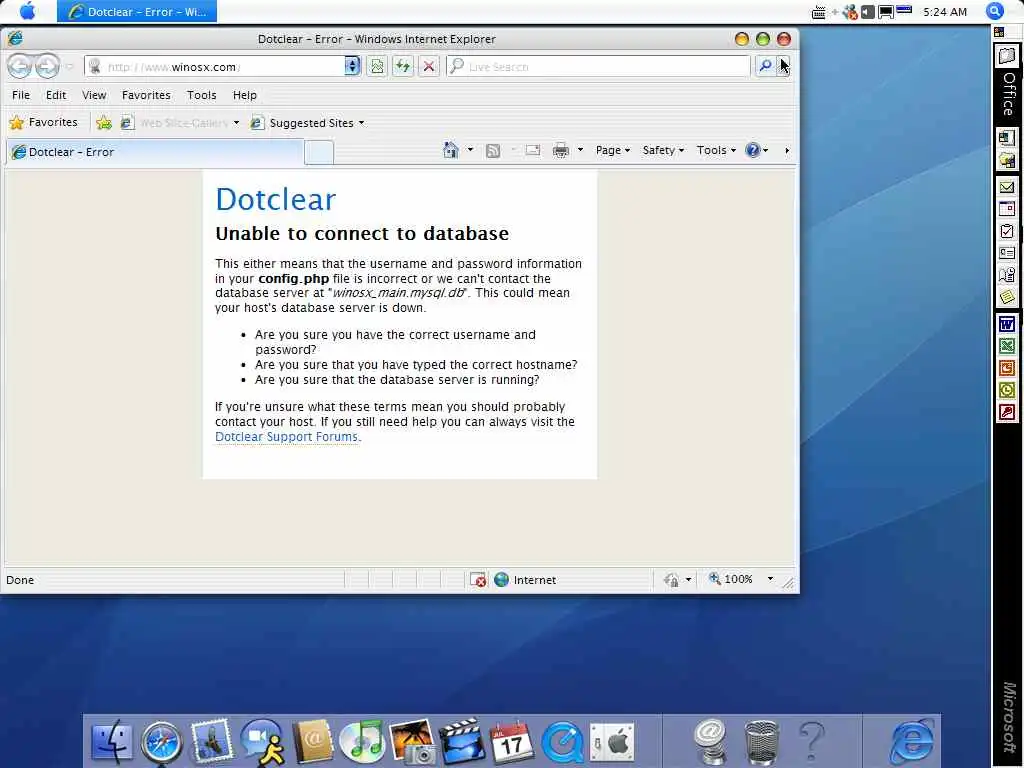The width and height of the screenshot is (1024, 768).
Task: Click the Add to Favorites Bar star icon
Action: click(x=103, y=123)
